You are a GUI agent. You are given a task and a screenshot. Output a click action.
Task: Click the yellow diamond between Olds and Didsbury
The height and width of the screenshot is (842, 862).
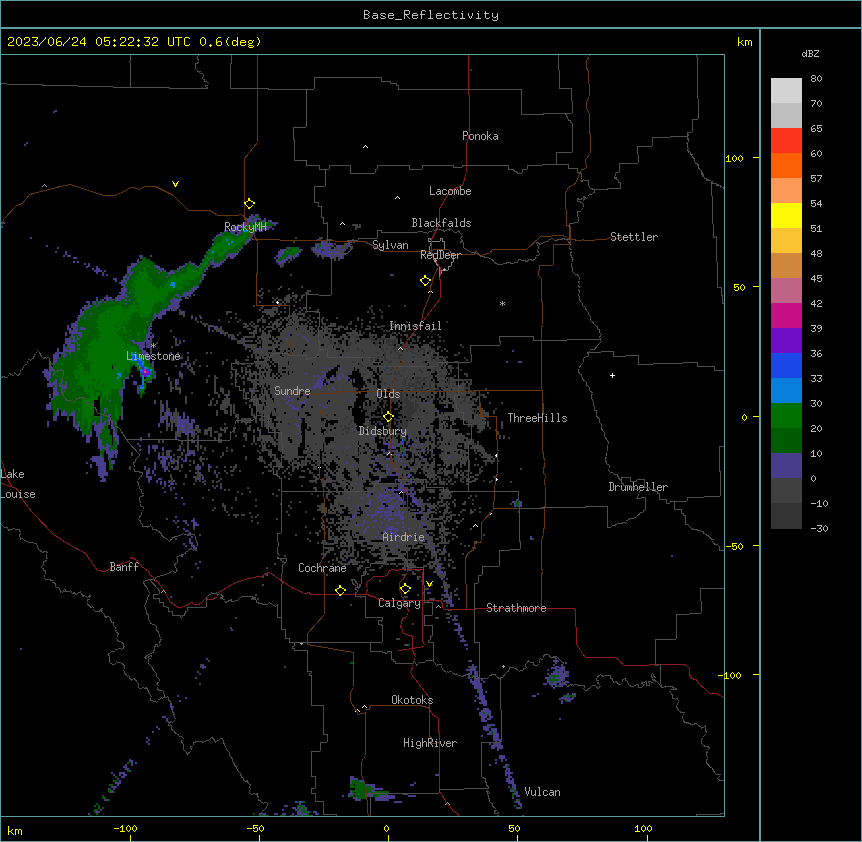click(388, 416)
